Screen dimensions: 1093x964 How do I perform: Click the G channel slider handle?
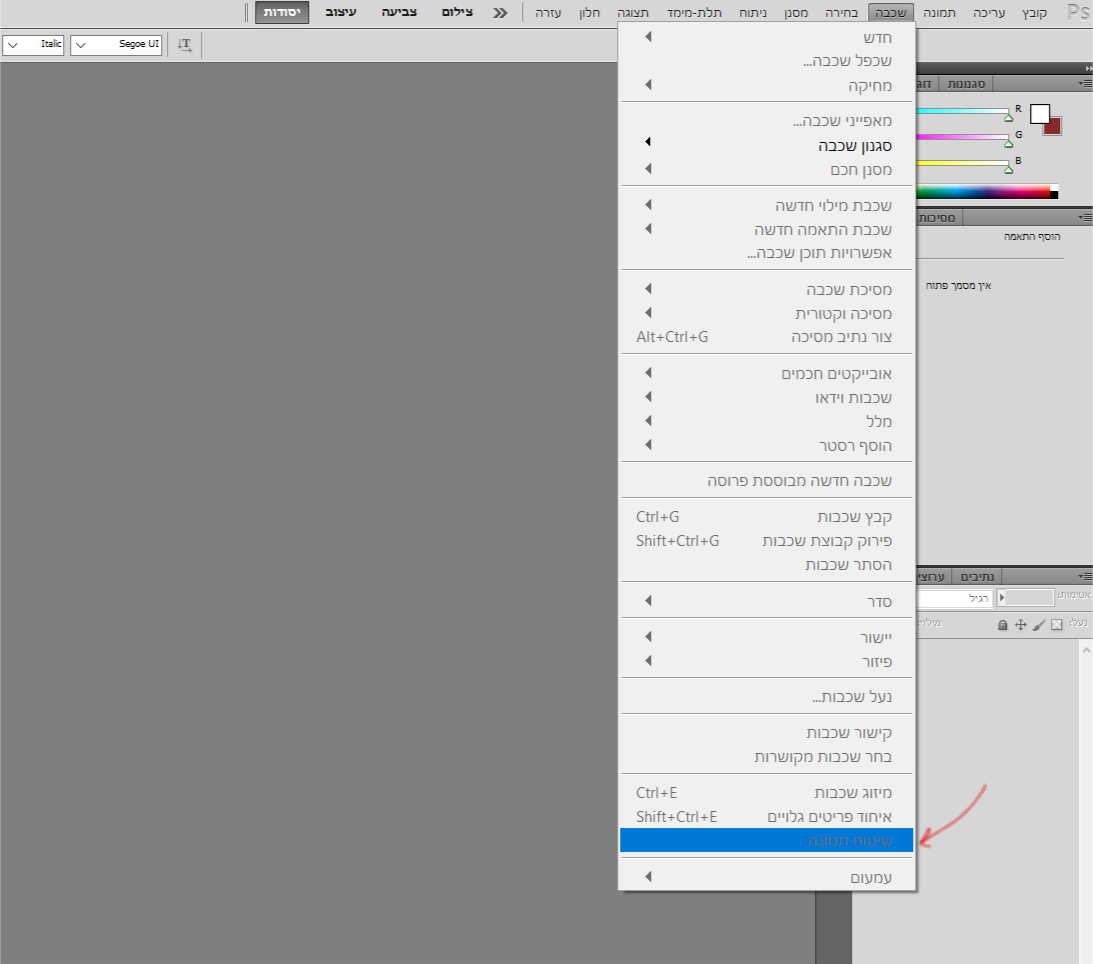coord(1008,144)
